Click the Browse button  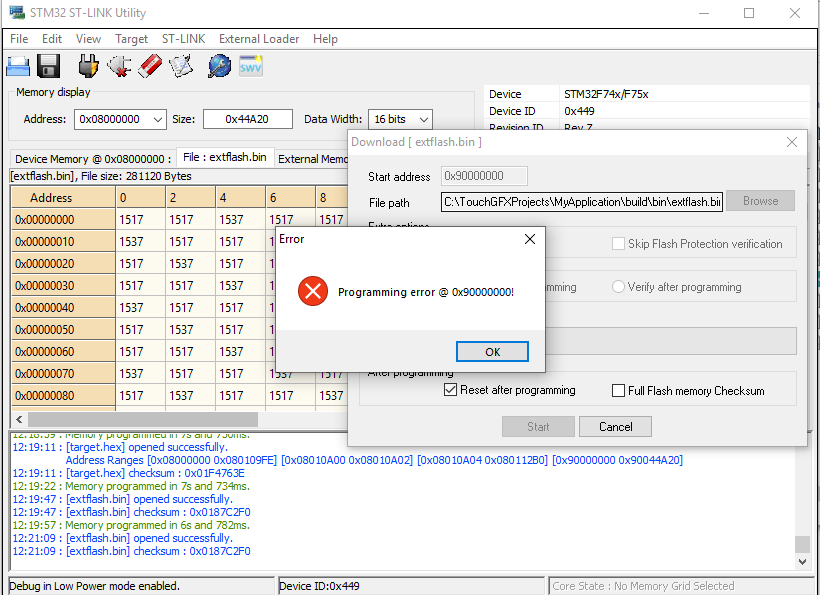coord(760,201)
